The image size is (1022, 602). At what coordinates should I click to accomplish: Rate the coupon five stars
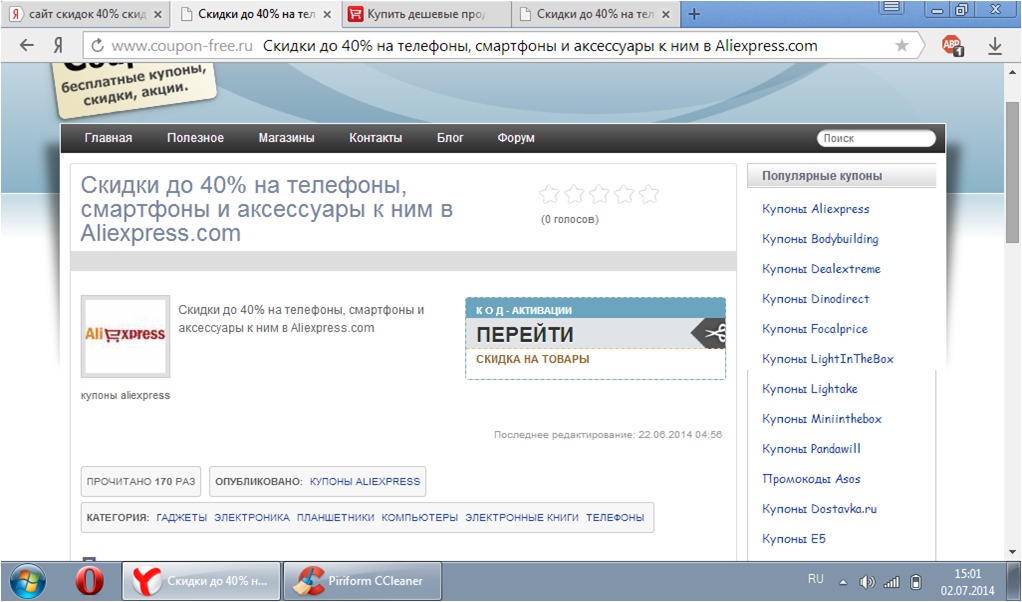pos(649,194)
